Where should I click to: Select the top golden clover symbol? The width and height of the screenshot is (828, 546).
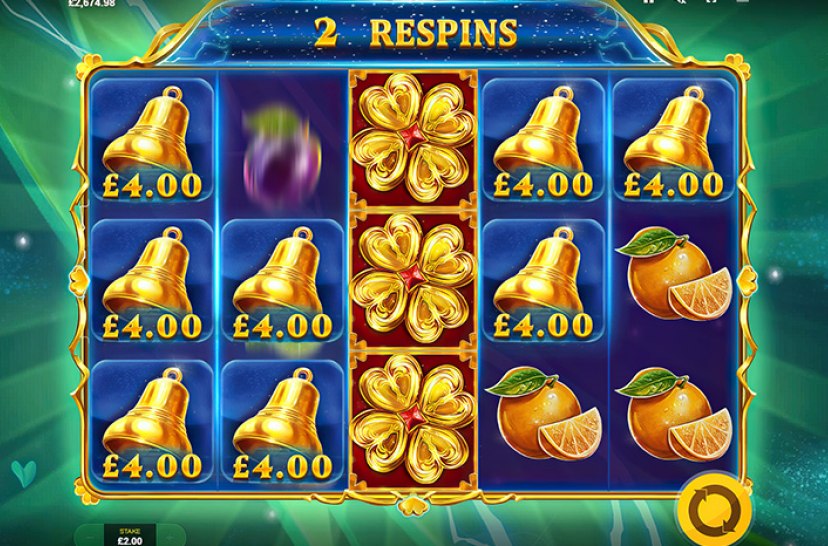coord(413,138)
